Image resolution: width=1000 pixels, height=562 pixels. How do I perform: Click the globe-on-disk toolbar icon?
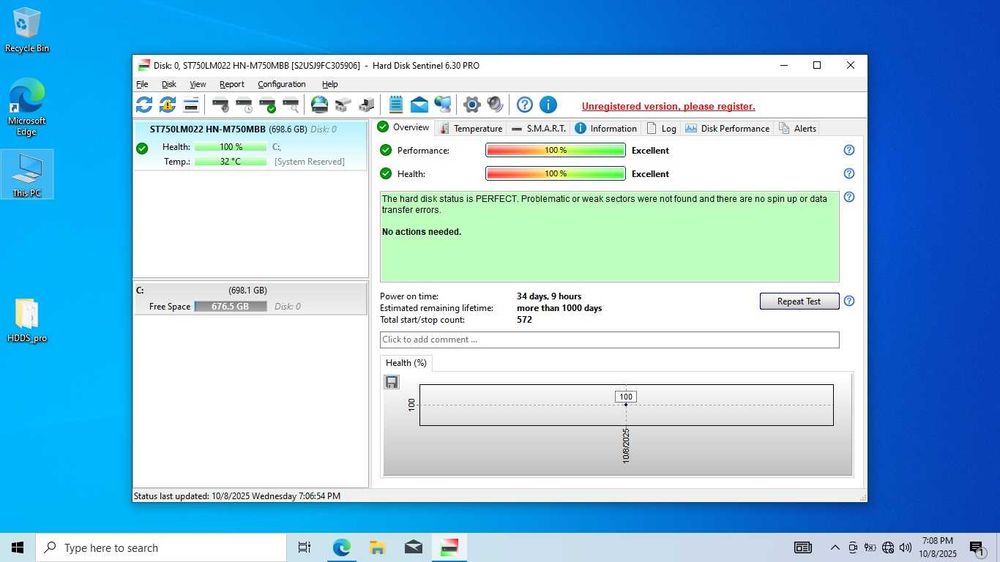[x=320, y=105]
